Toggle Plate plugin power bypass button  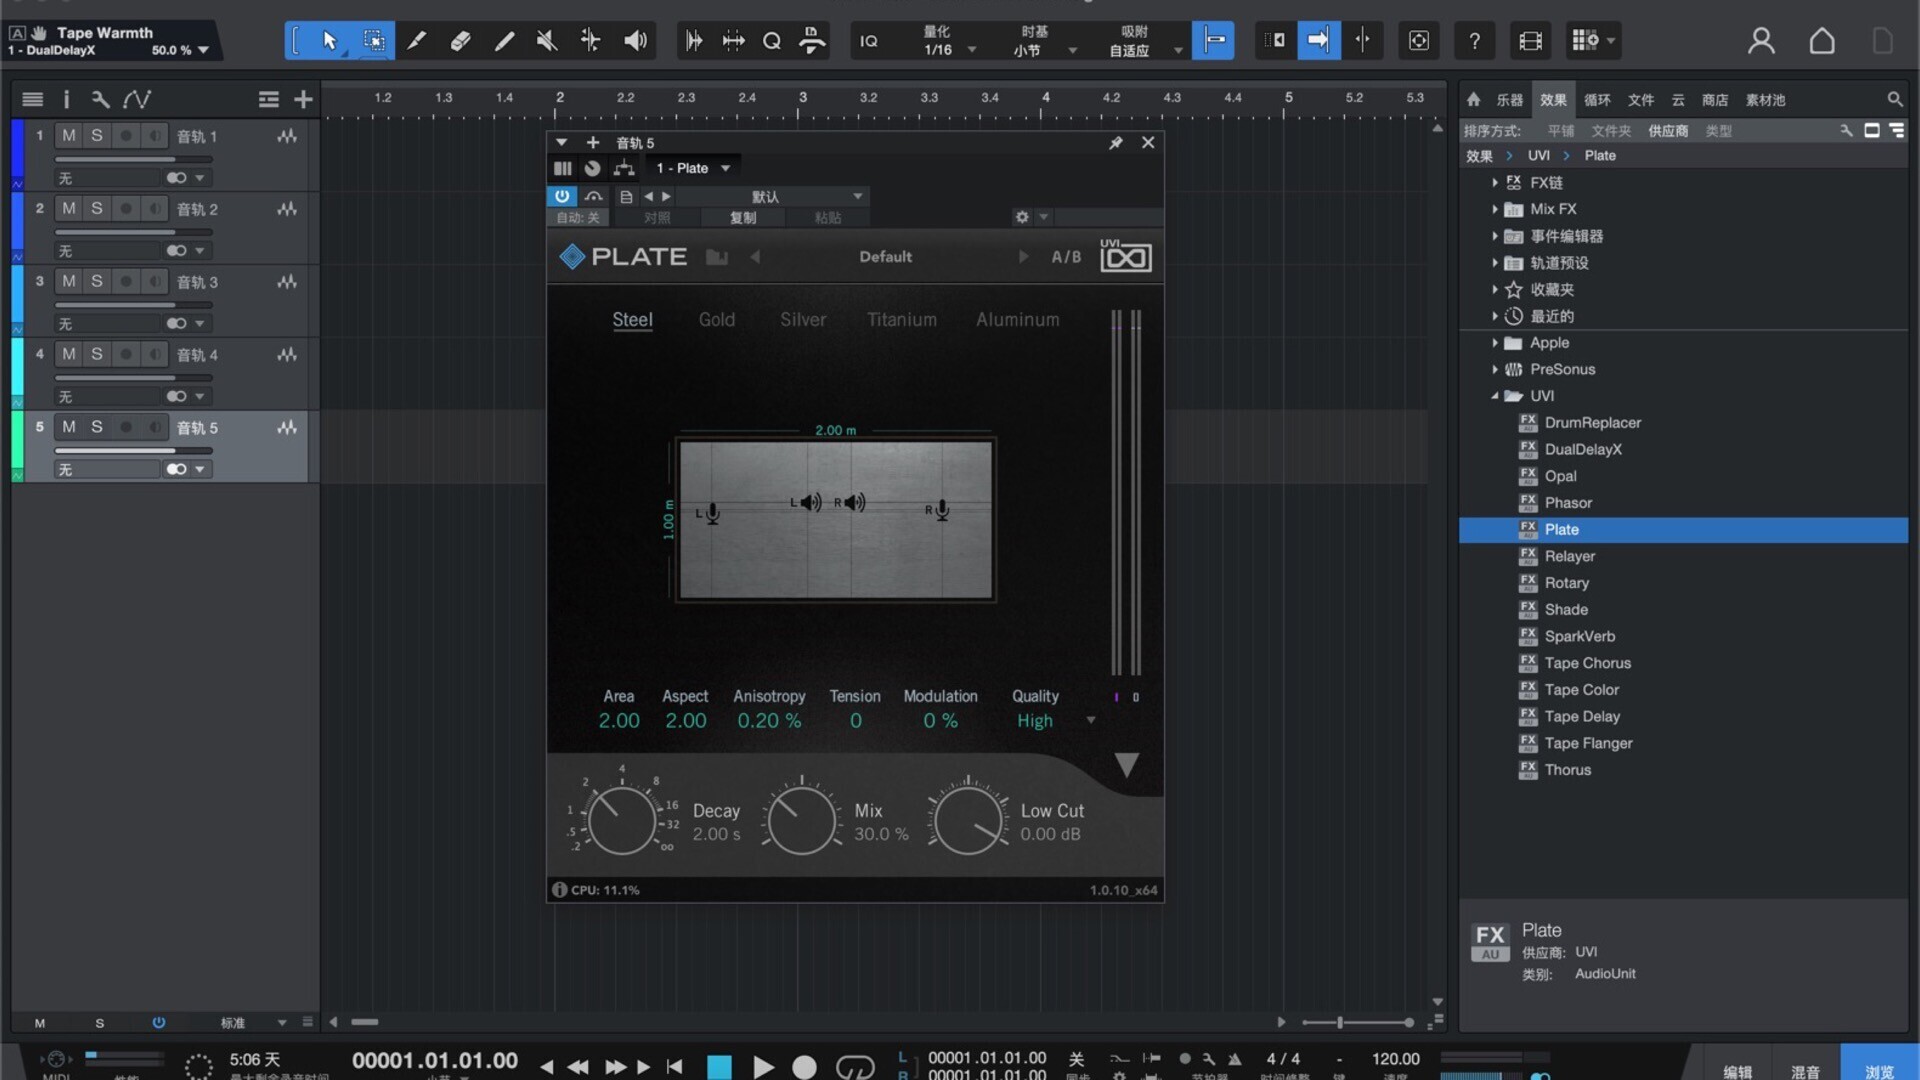[x=561, y=196]
